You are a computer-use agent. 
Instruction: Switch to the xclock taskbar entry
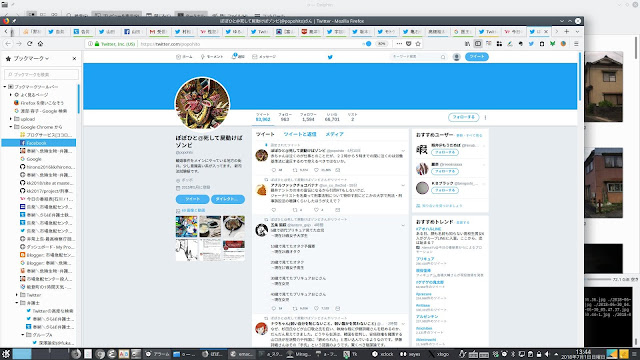(x=383, y=354)
